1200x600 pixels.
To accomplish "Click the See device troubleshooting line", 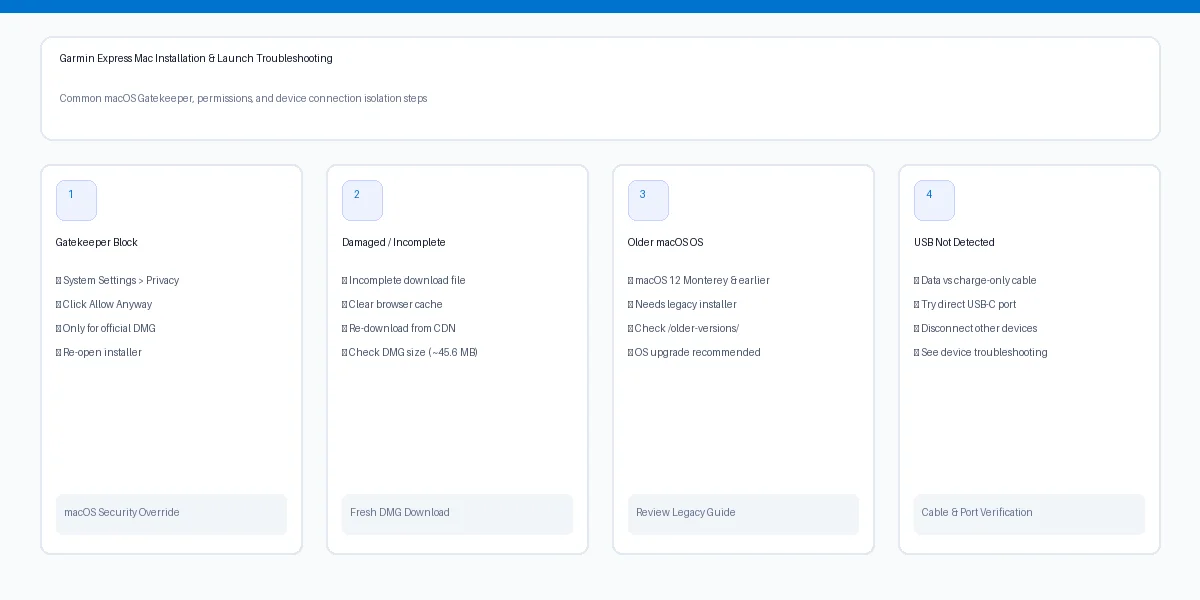I will click(x=981, y=353).
